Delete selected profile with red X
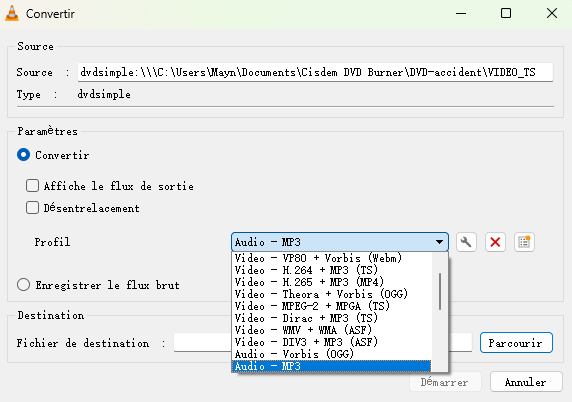The image size is (572, 402). [495, 242]
